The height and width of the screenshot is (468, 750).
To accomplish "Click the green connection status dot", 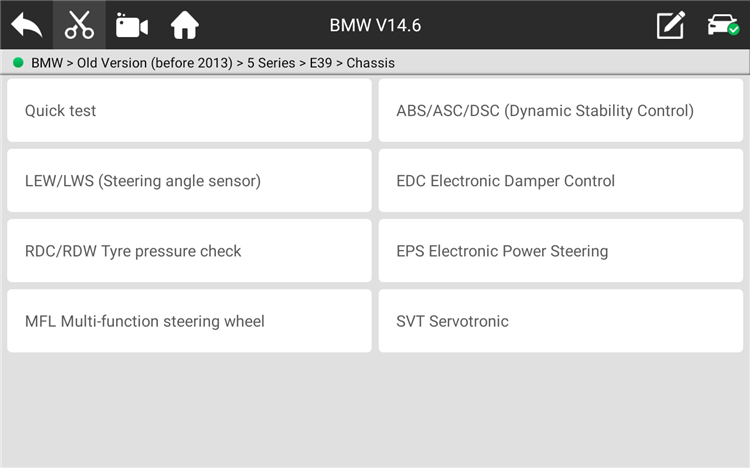I will (18, 63).
